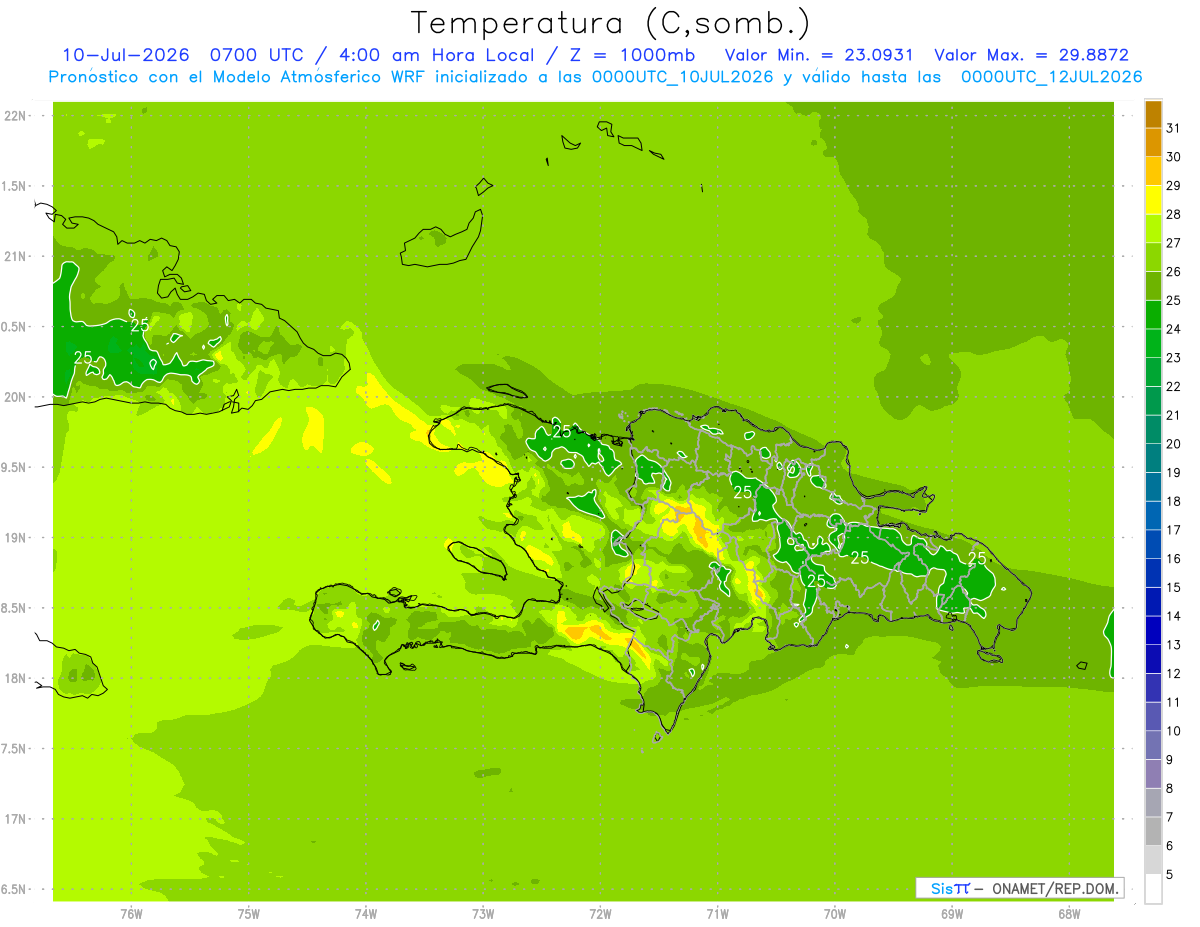
Task: Click the '76W' longitude axis label
Action: click(131, 913)
